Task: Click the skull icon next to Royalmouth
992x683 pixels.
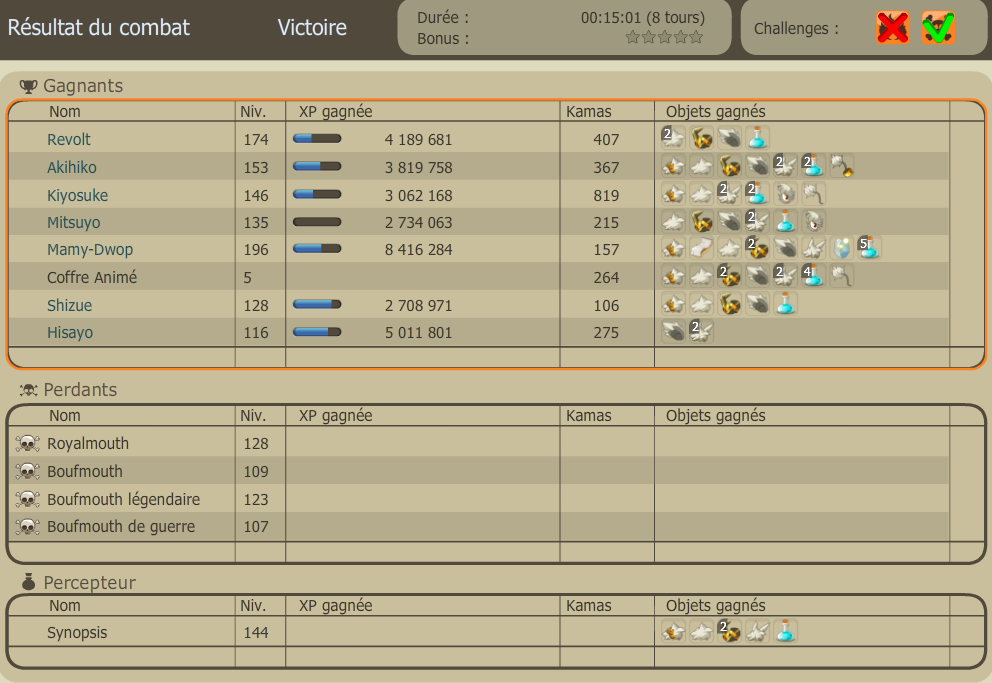Action: tap(28, 444)
